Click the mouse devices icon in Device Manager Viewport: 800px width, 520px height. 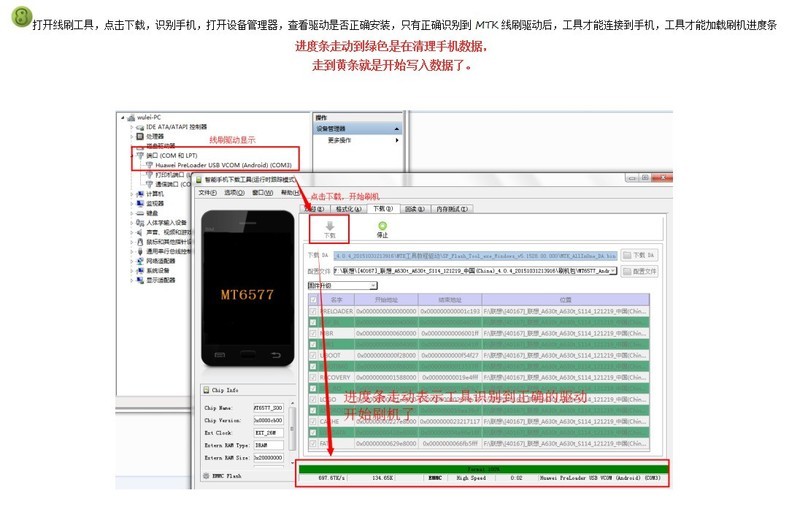[140, 242]
